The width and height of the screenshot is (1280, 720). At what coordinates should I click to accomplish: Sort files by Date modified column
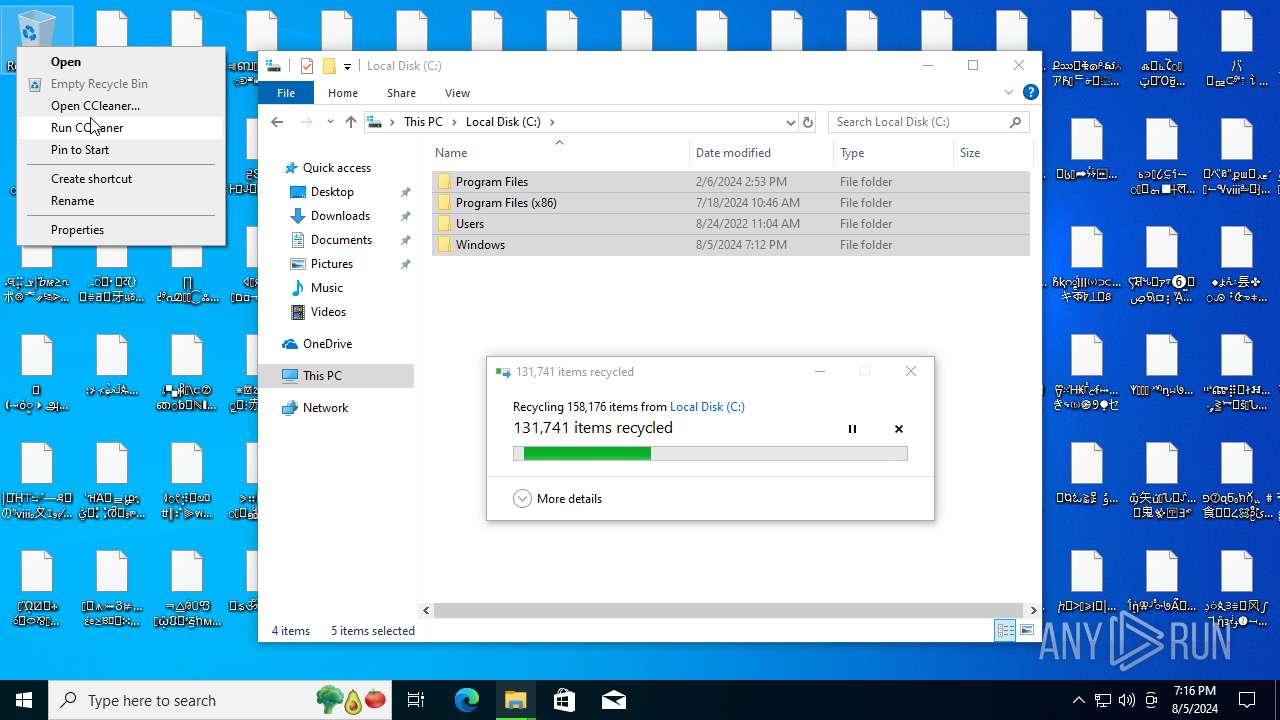click(x=761, y=153)
